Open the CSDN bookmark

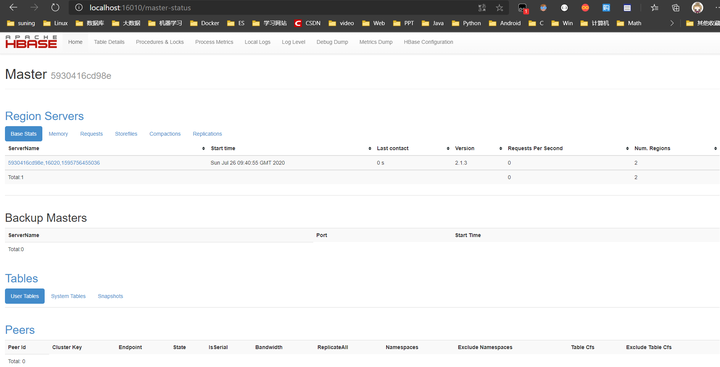pos(307,23)
